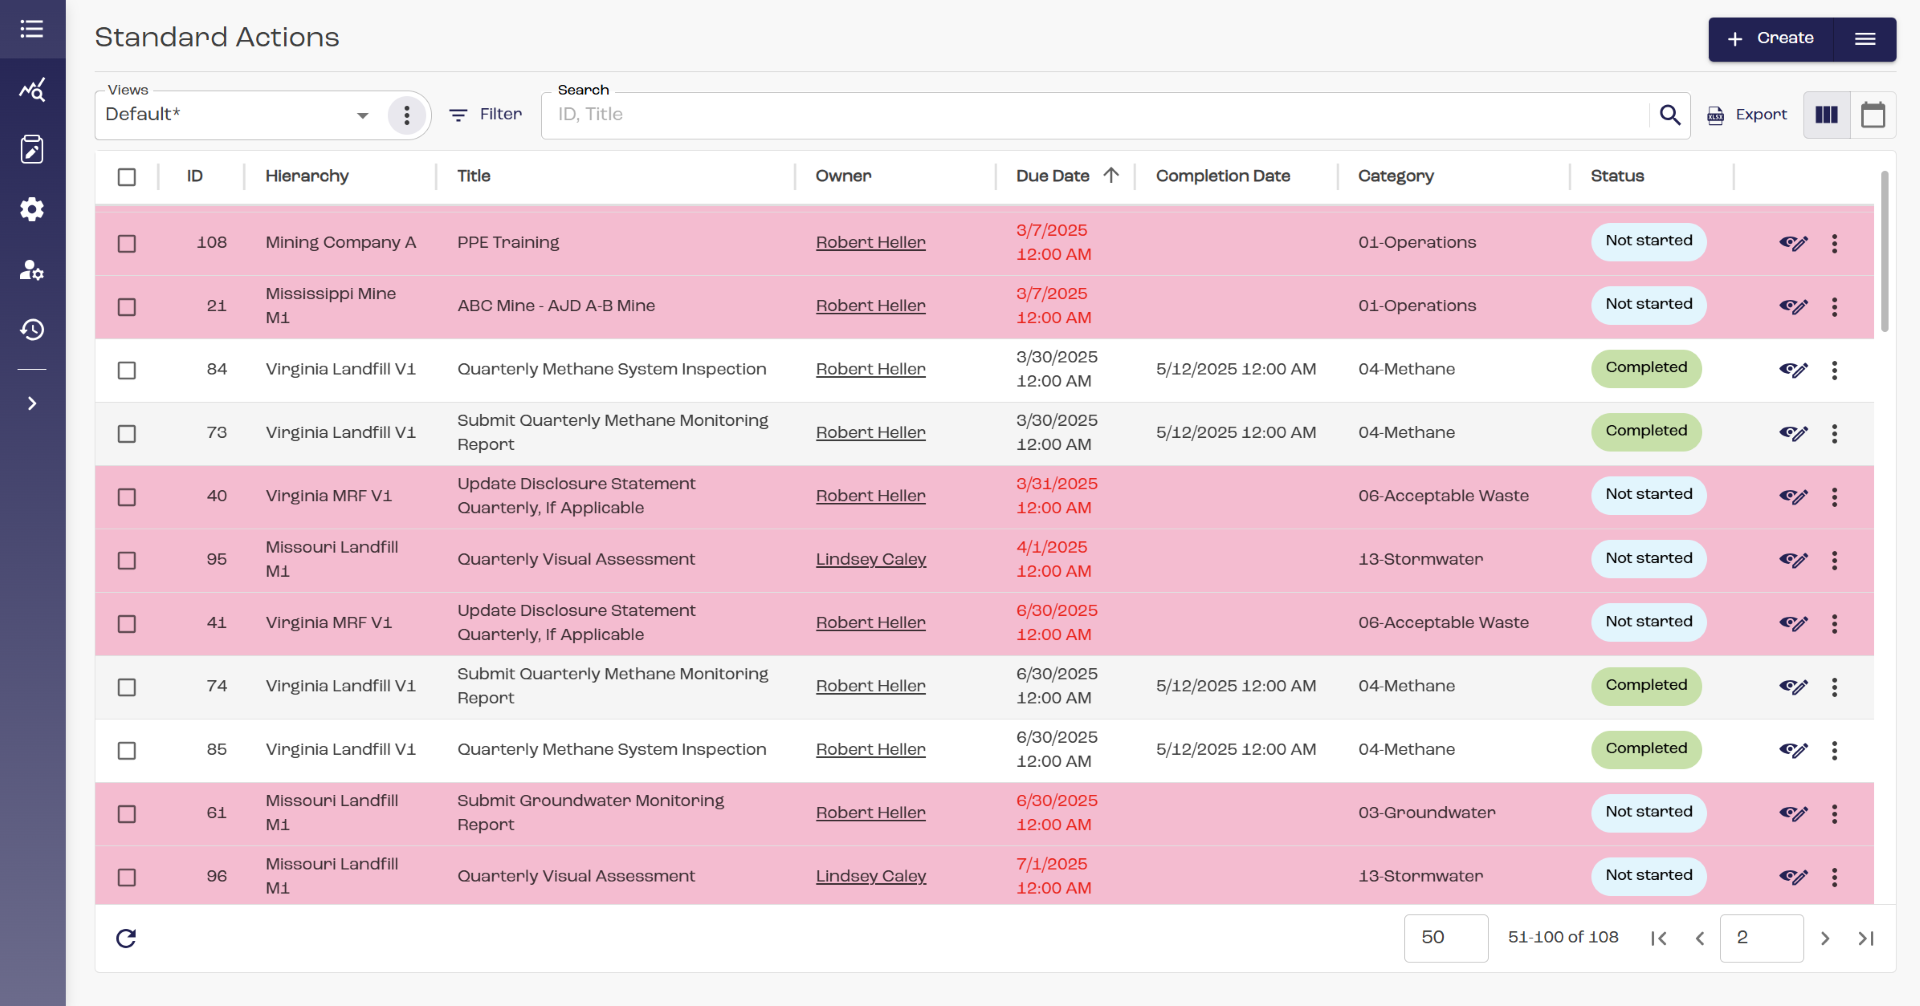View/edit icon for ID 74 row
The image size is (1920, 1006).
pos(1793,687)
